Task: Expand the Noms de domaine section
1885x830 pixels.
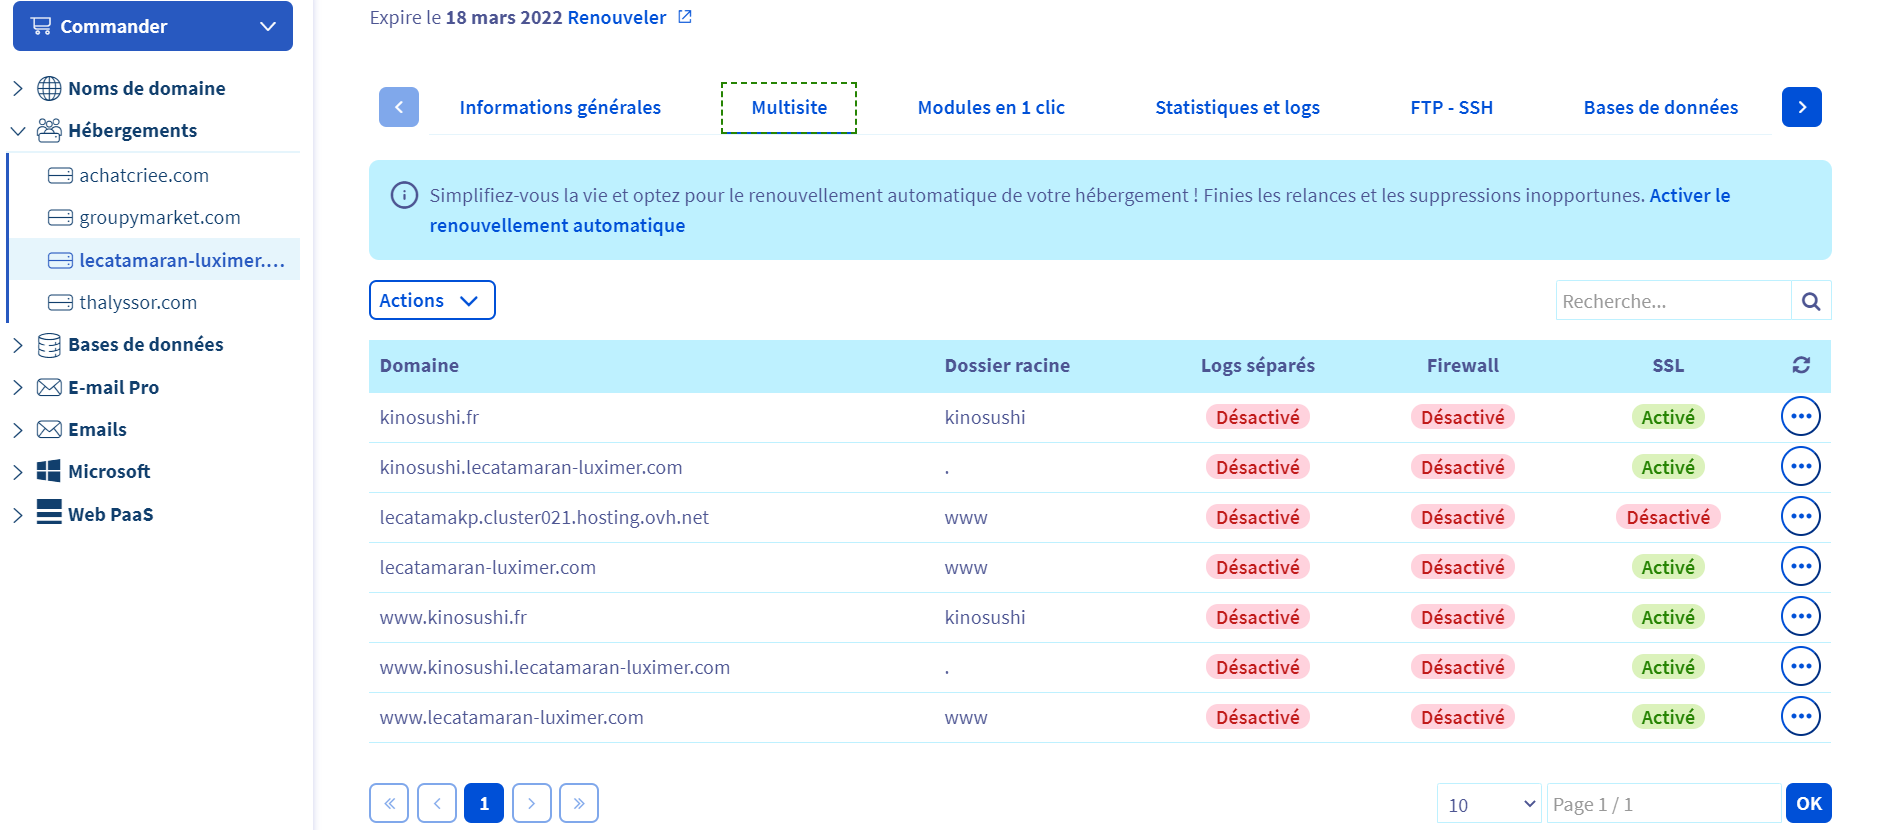Action: point(18,88)
